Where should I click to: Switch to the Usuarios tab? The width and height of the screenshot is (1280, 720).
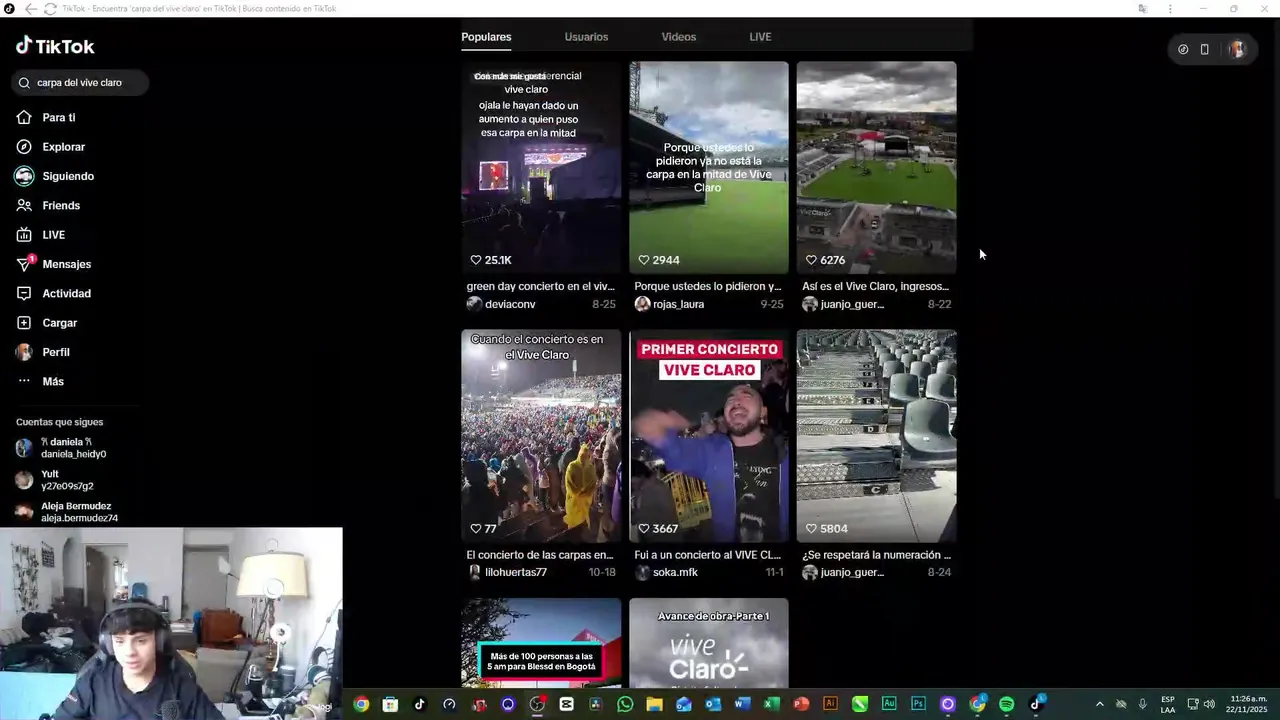click(x=586, y=37)
